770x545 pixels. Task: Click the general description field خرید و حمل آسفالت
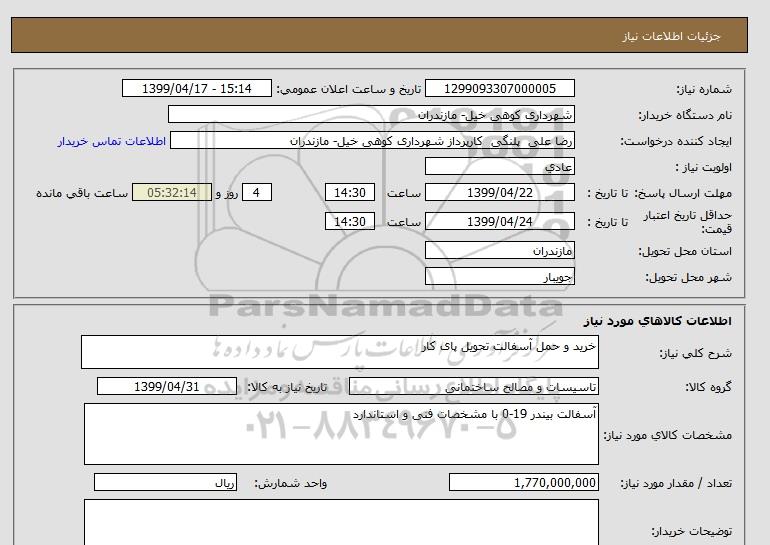340,352
